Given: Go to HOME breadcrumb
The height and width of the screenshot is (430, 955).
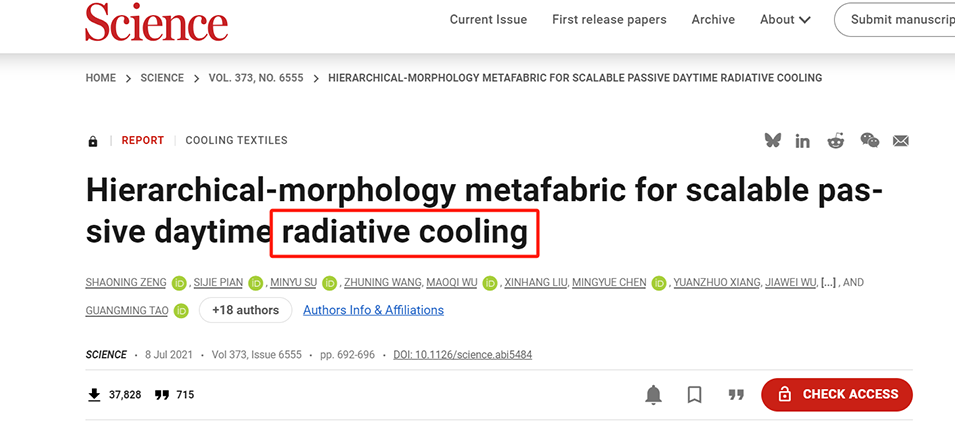Looking at the screenshot, I should 101,78.
